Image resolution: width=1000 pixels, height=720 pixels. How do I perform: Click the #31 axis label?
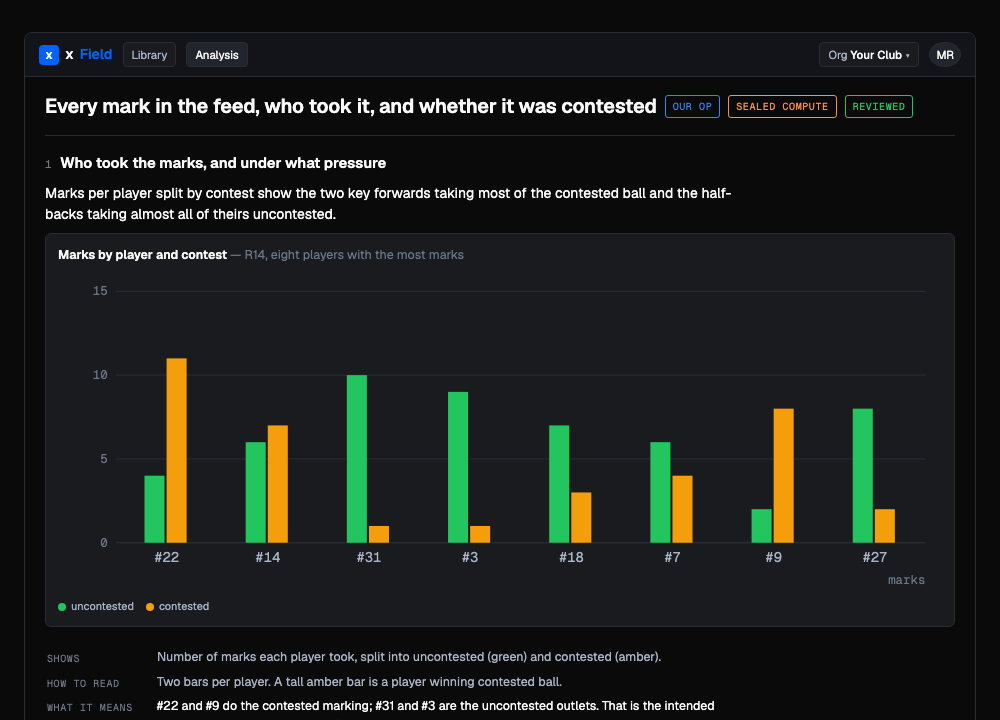point(369,557)
